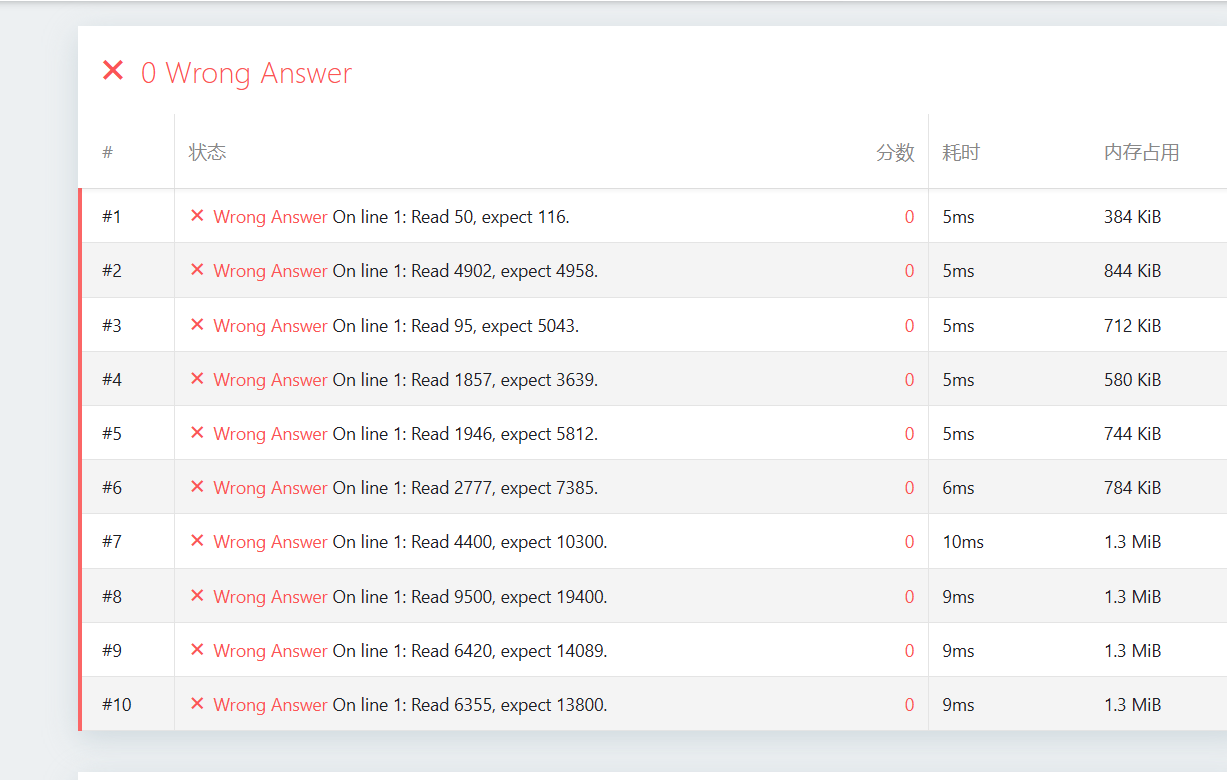
Task: Select the #10 test case number cell
Action: pos(117,705)
